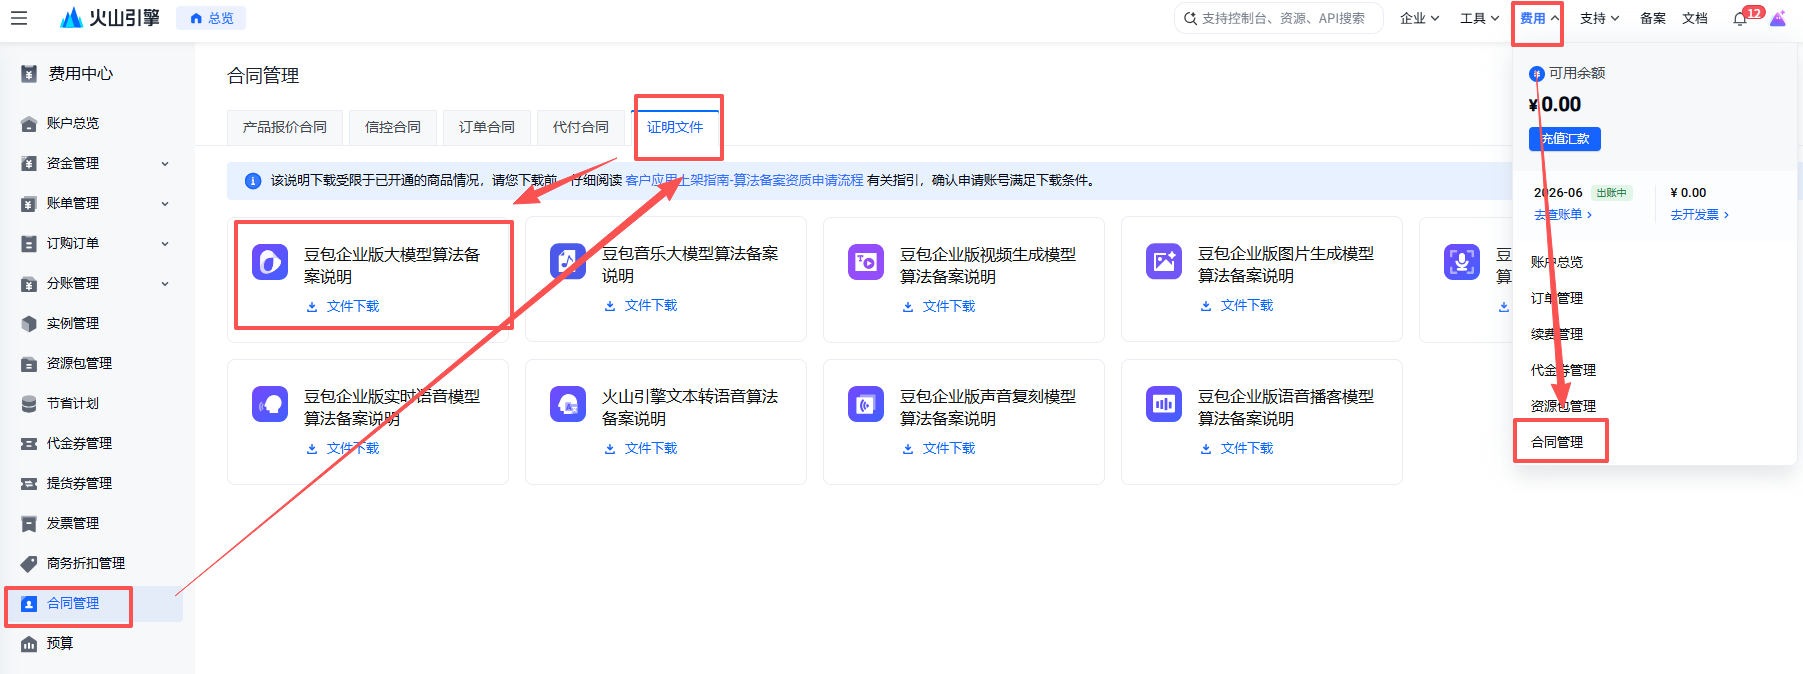Expand the 账单管理 sidebar chevron
Viewport: 1803px width, 674px height.
(x=165, y=203)
